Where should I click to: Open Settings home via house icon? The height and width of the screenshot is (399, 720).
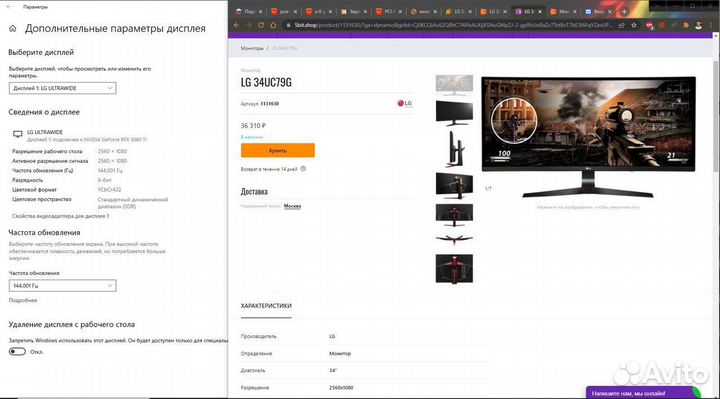pyautogui.click(x=13, y=28)
